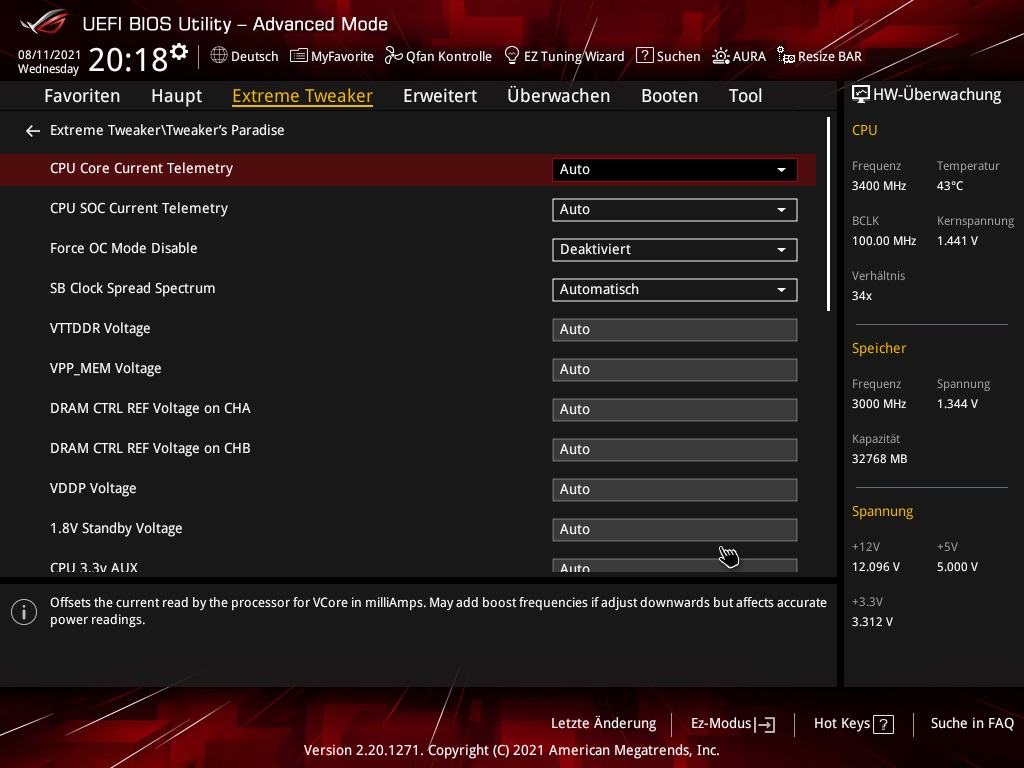Click the Ez-Modus exit arrow icon
This screenshot has height=768, width=1024.
765,724
